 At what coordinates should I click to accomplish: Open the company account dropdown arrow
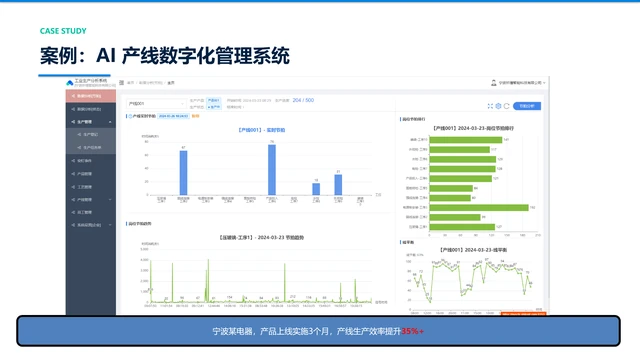coord(544,83)
